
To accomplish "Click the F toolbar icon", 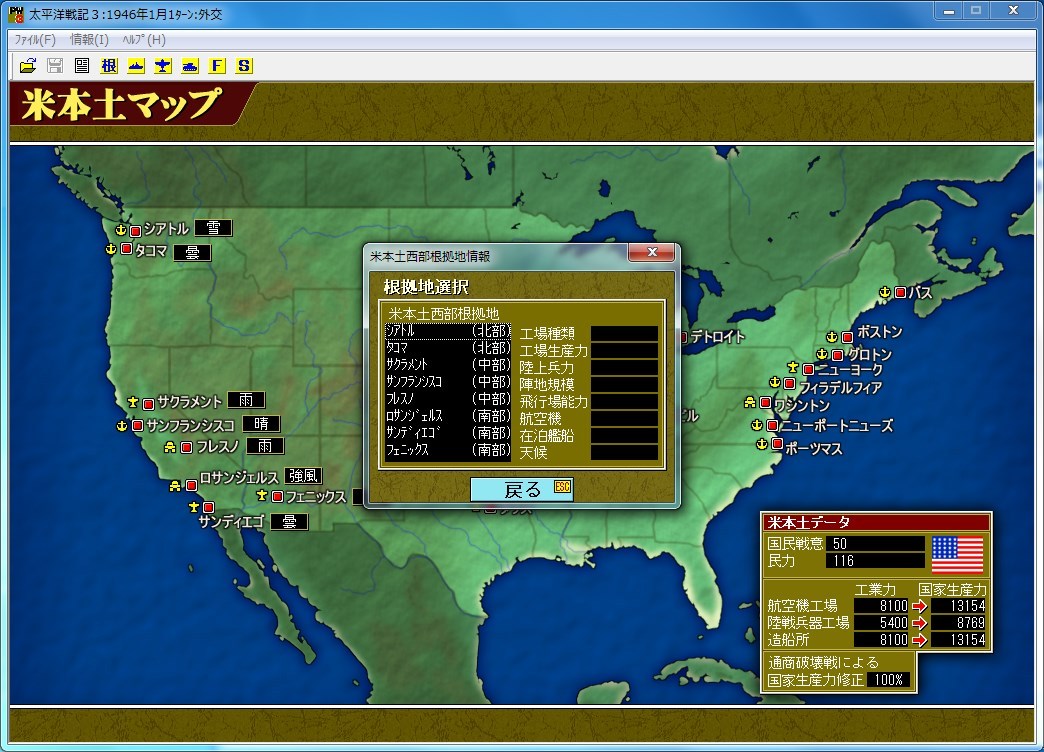I will pos(217,65).
